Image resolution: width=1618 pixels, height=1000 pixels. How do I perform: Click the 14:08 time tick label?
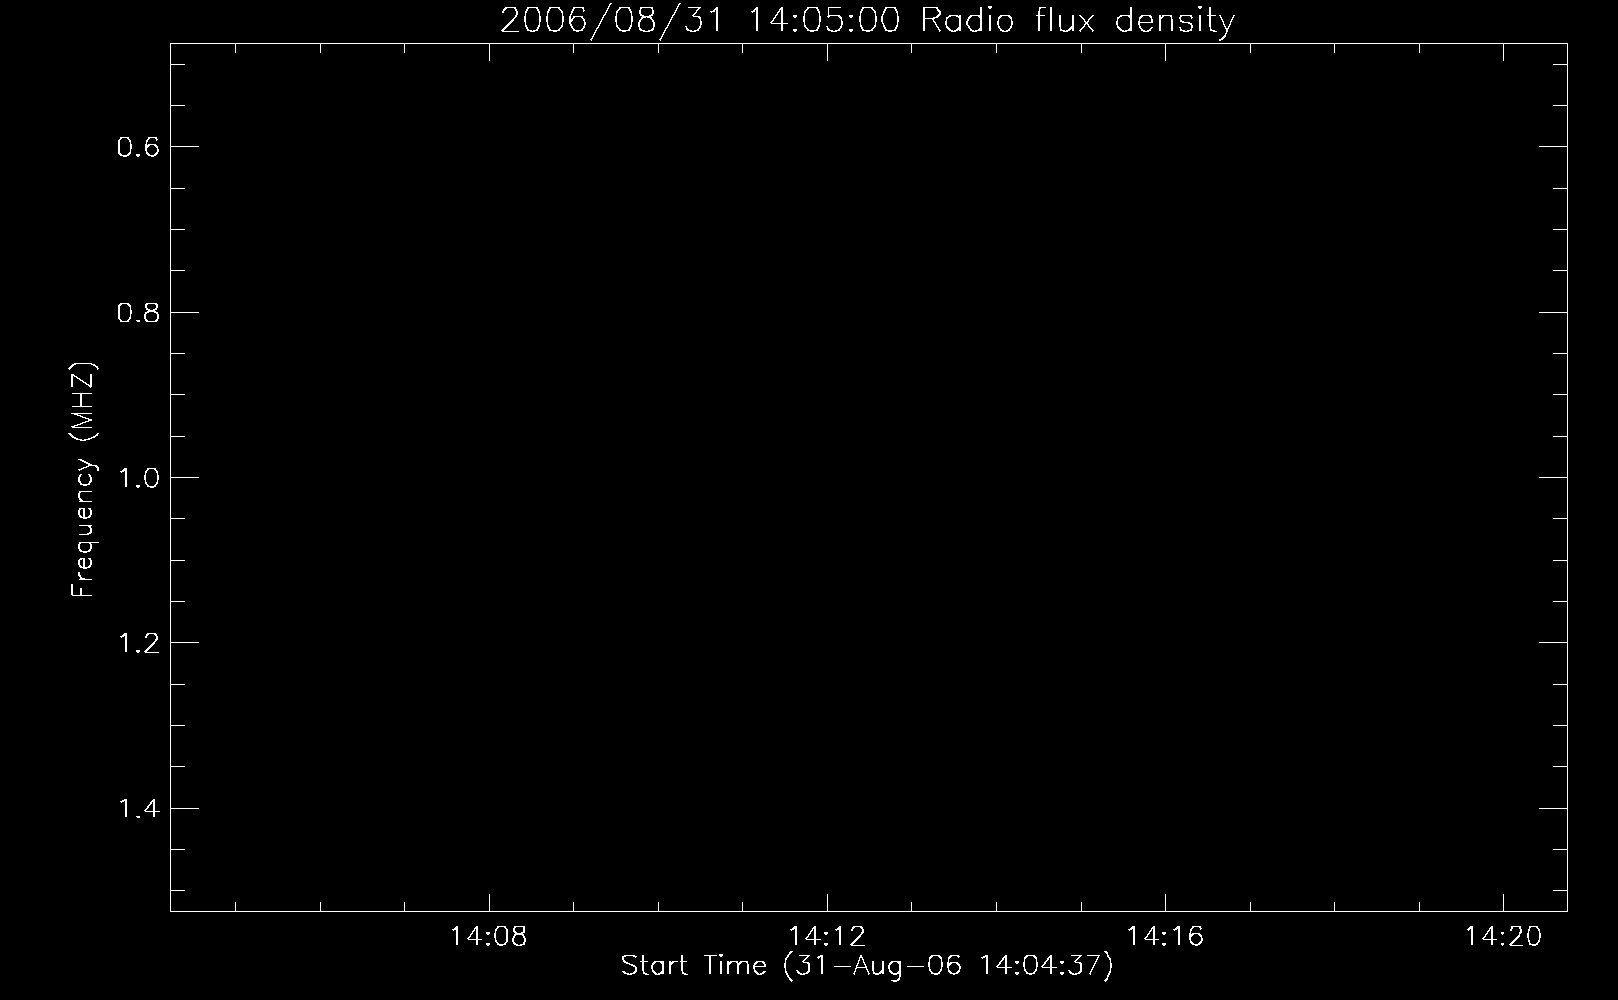pos(489,937)
